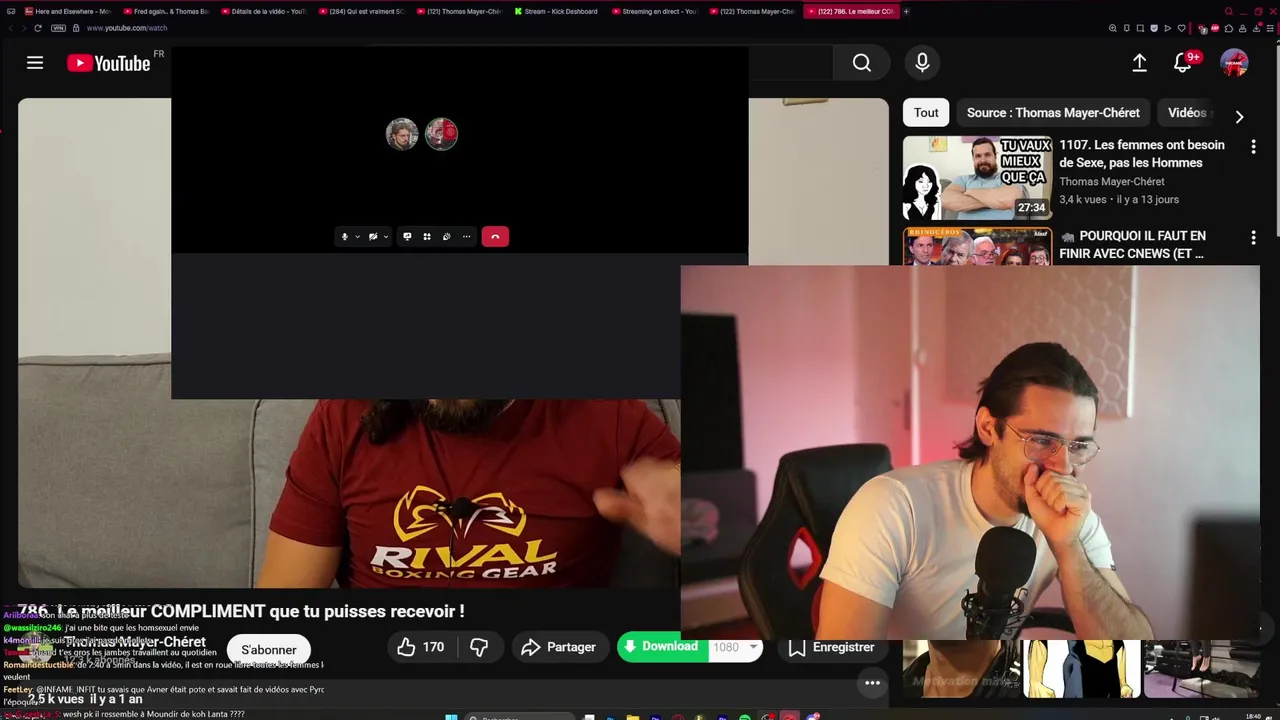The width and height of the screenshot is (1280, 720).
Task: Open YouTube notifications bell
Action: point(1182,63)
